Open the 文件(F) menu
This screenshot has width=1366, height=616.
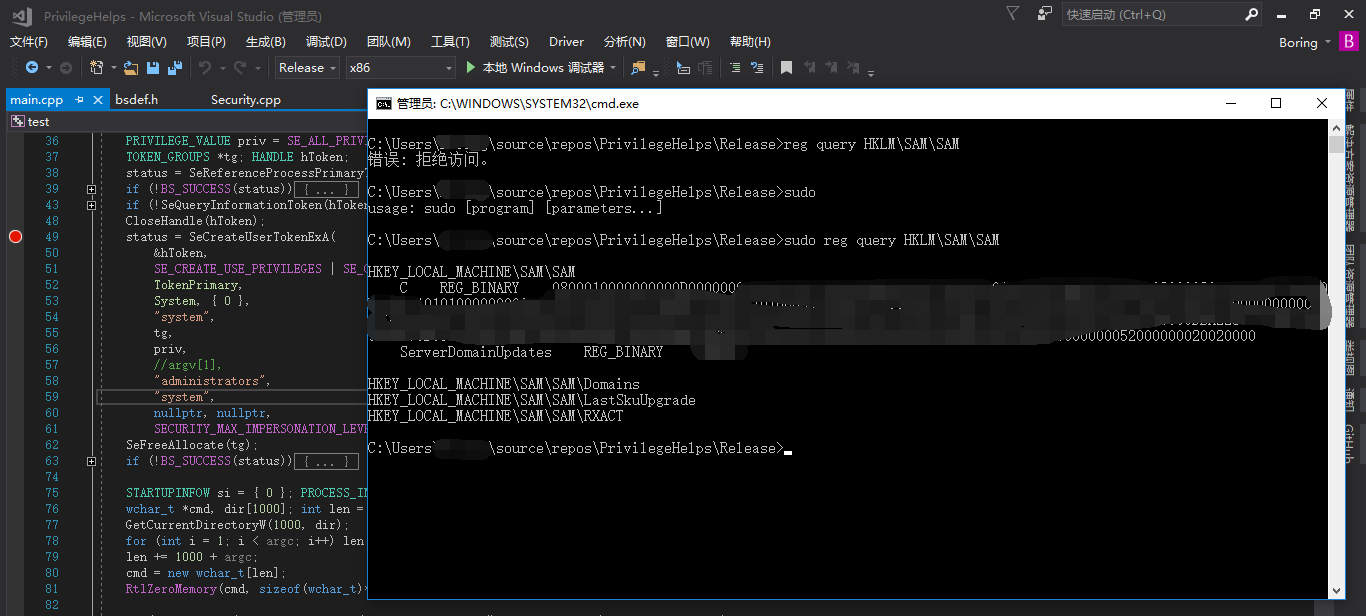(29, 42)
